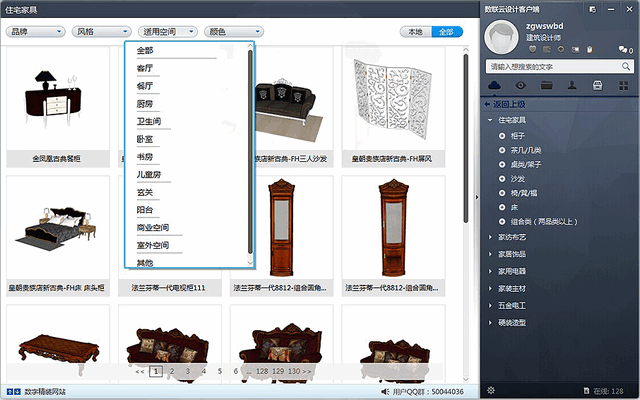Expand the 家用电器 tree node
Screen dimensions: 640x400
click(490, 271)
